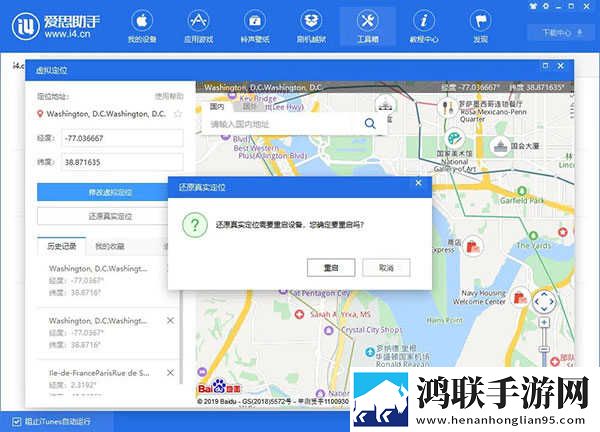Viewport: 600px width, 432px height.
Task: Open the 刷机越狱 dropbox-style icon
Action: 311,21
